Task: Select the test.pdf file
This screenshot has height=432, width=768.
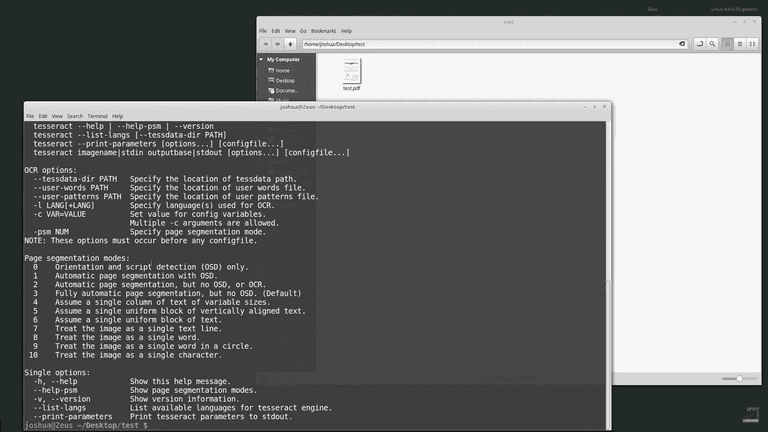Action: (352, 73)
